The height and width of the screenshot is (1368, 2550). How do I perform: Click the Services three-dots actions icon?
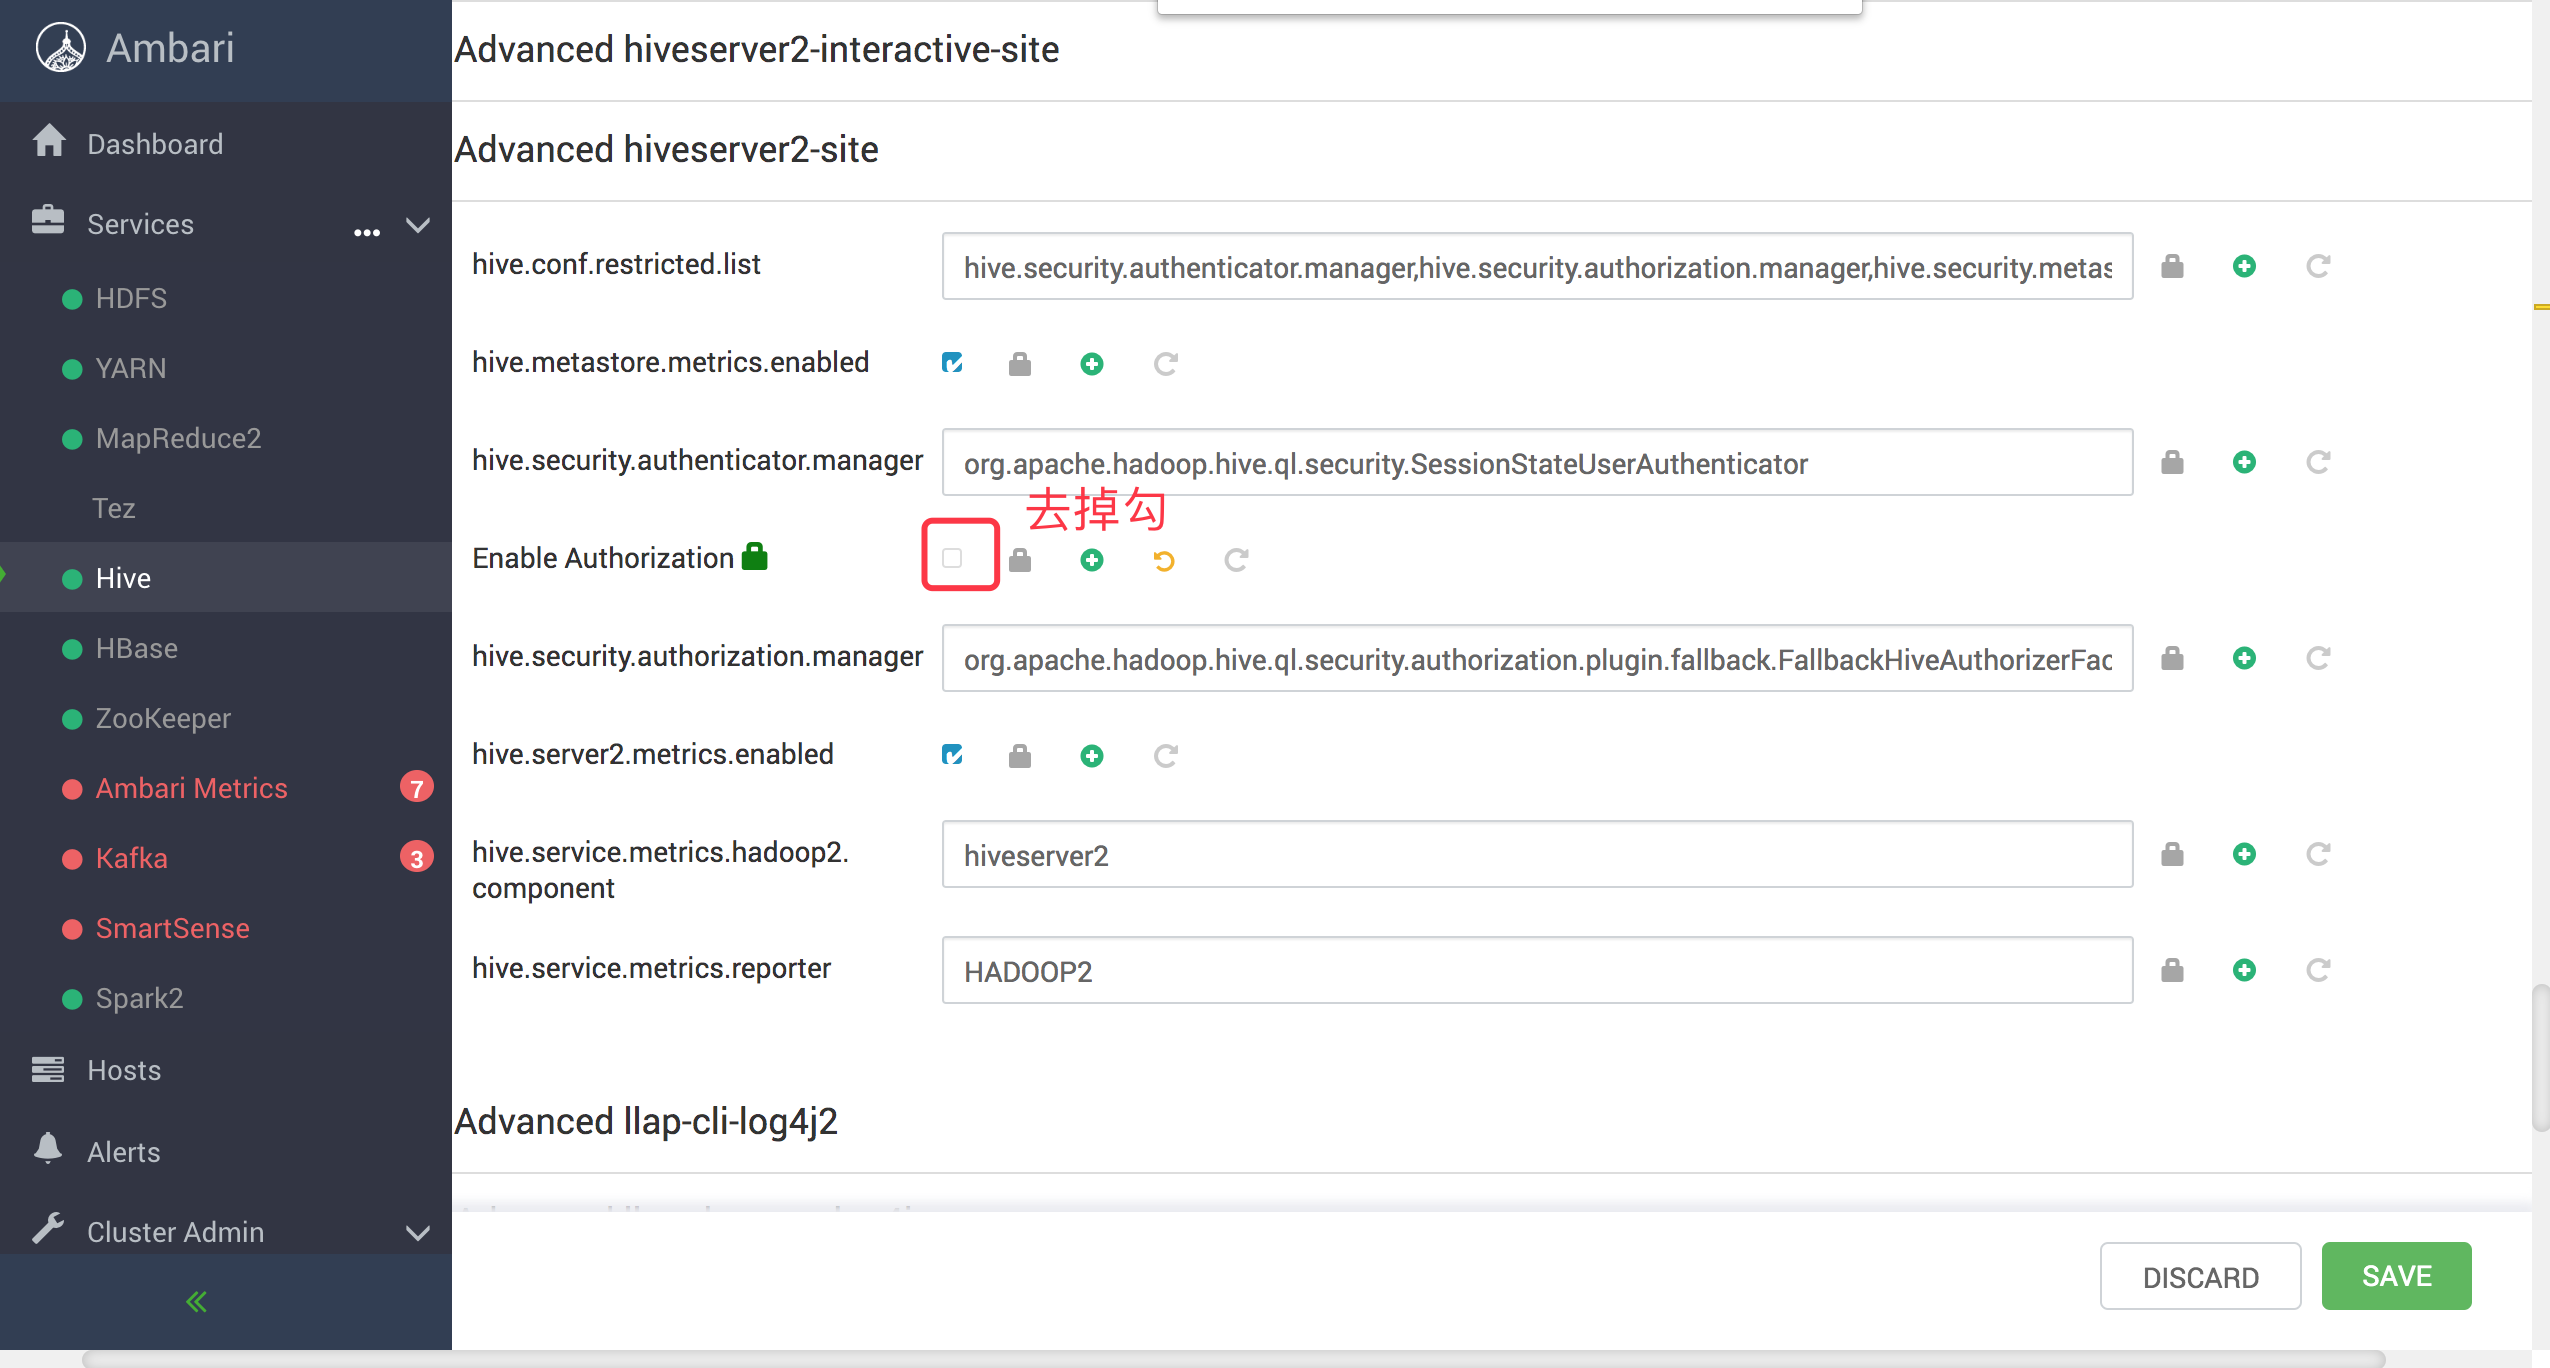367,232
